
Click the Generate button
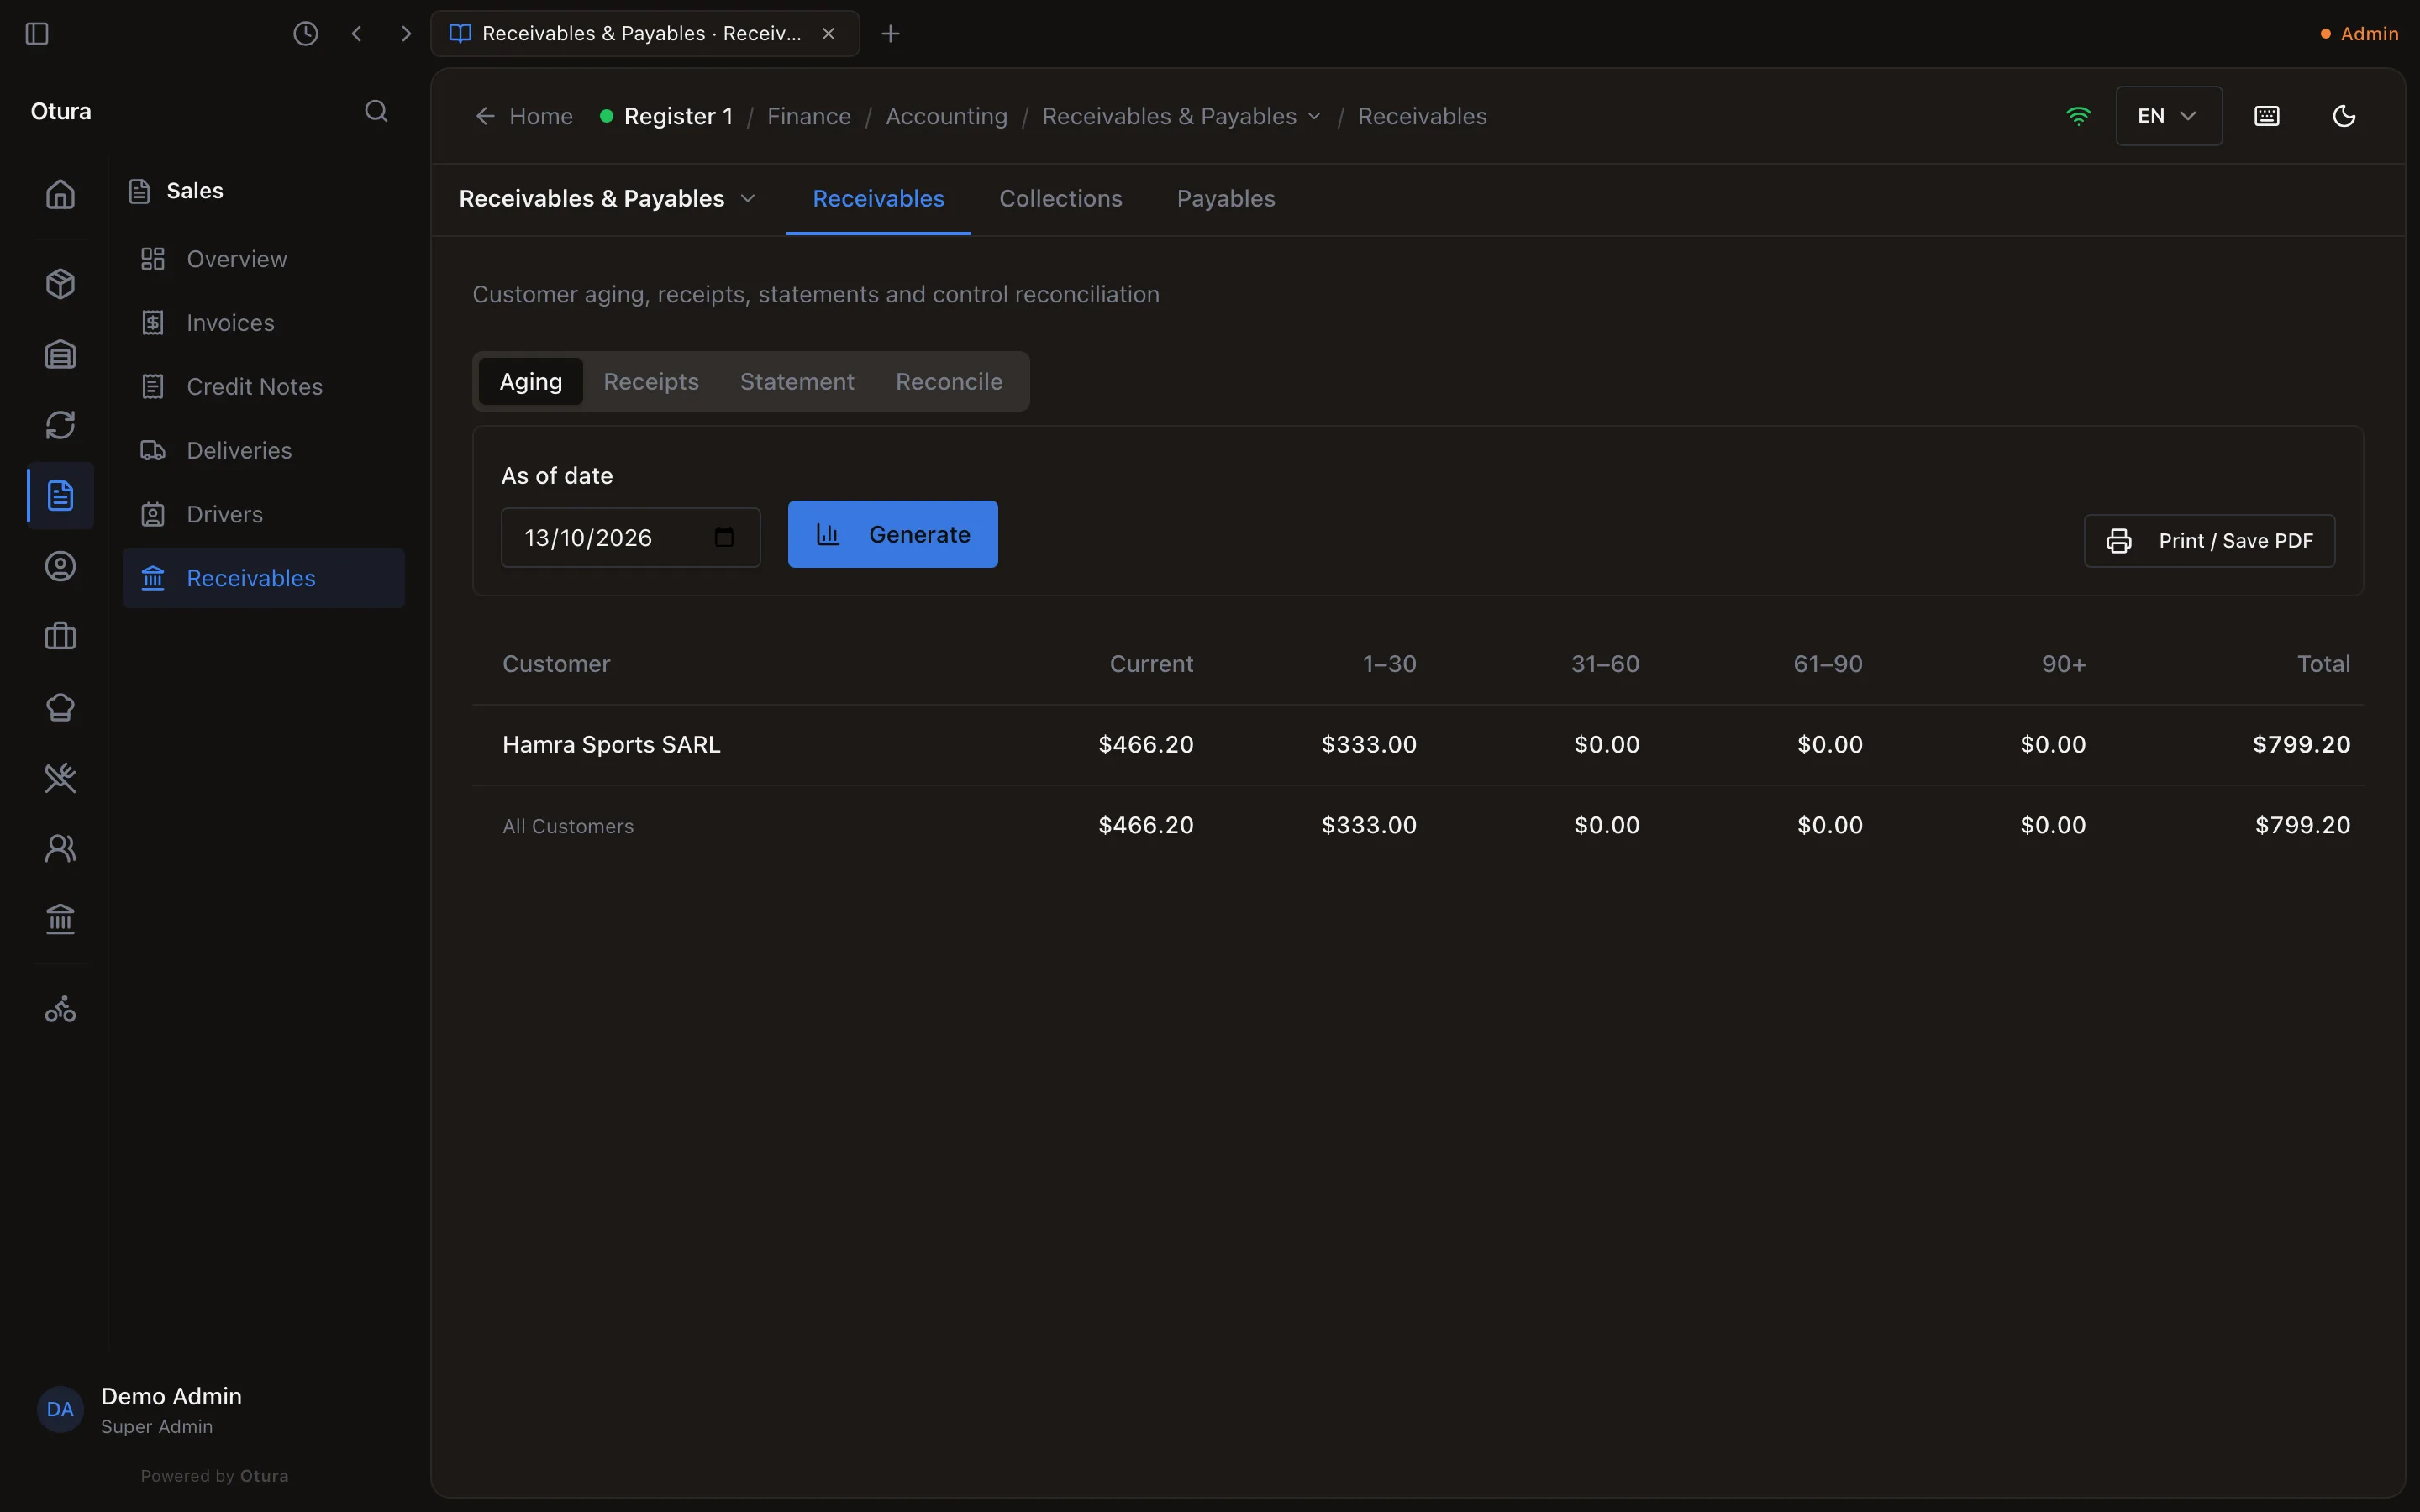[892, 534]
